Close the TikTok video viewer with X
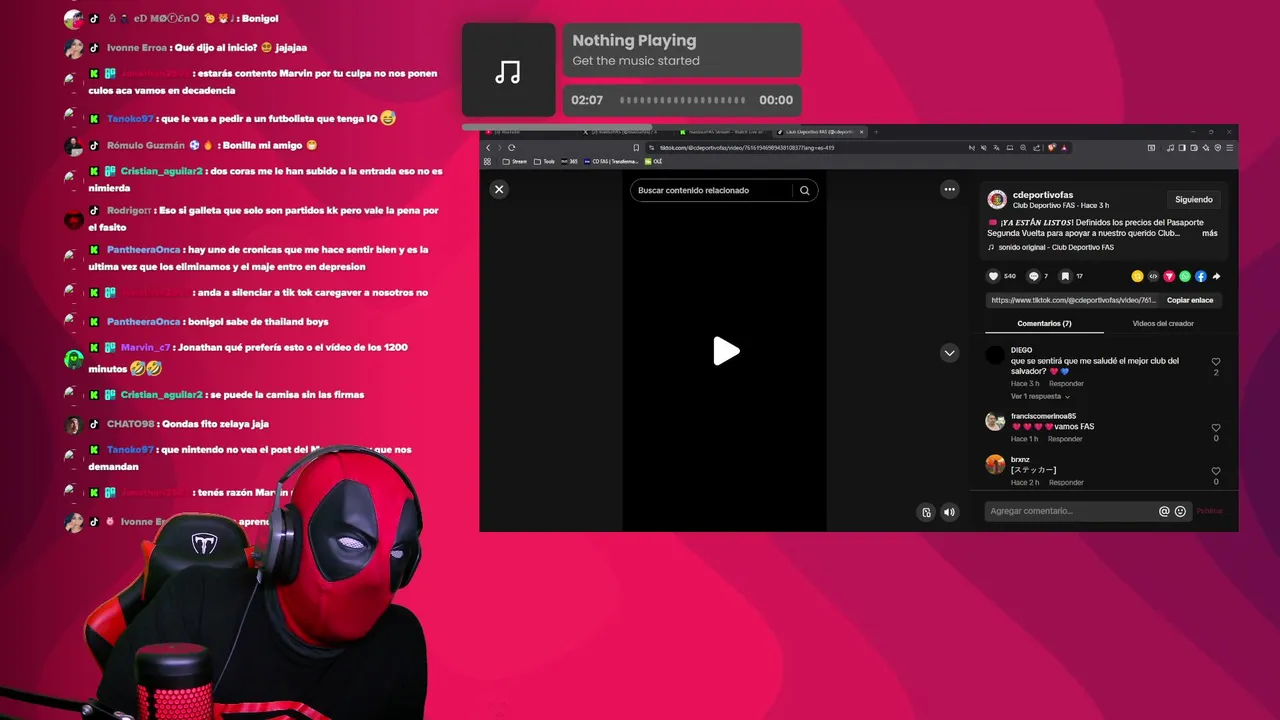Image resolution: width=1280 pixels, height=720 pixels. [499, 189]
